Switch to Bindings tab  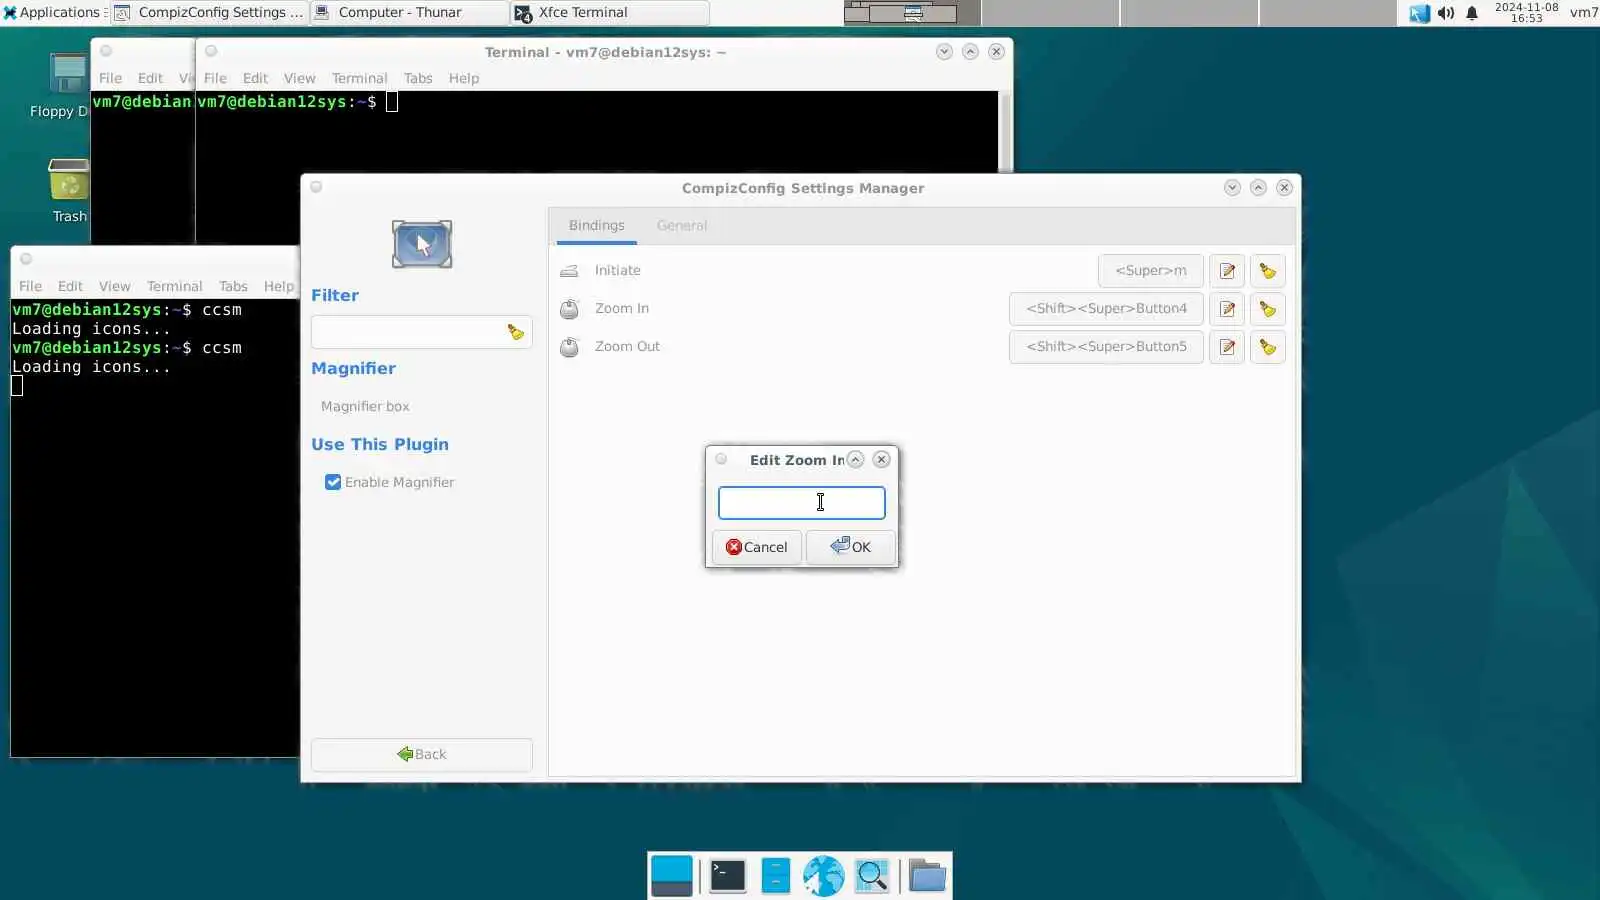point(596,226)
